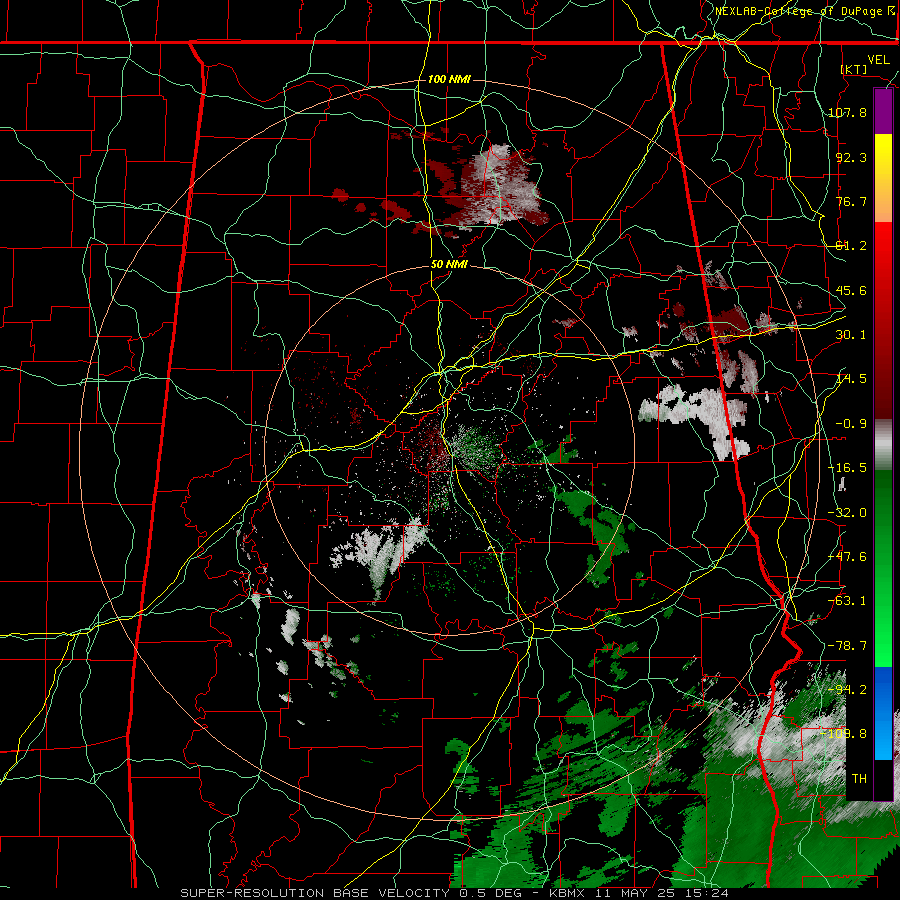Select the [KT] units label
The image size is (900, 900).
854,69
